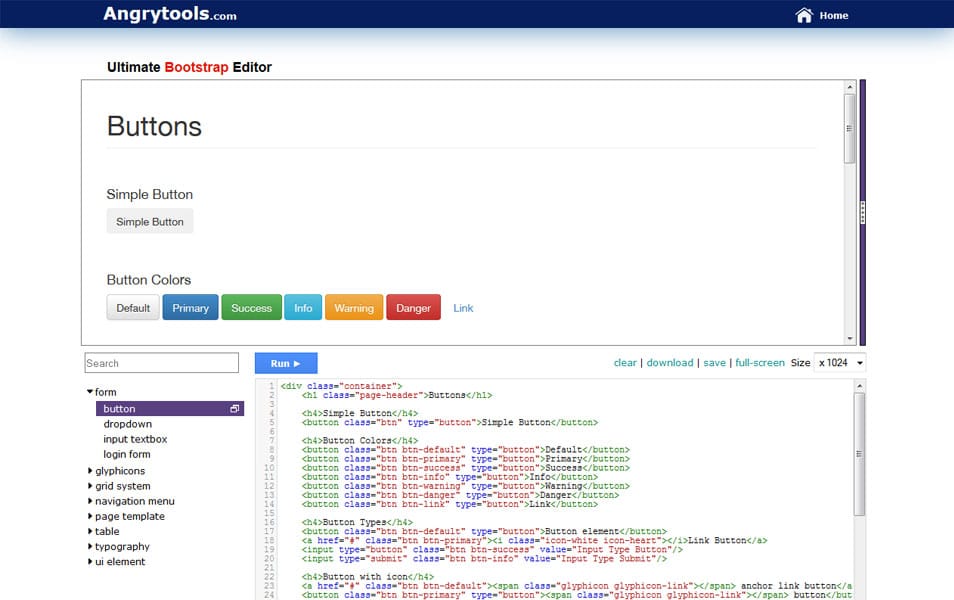Click the preview pane scrollbar thumb
This screenshot has width=954, height=600.
coord(849,128)
